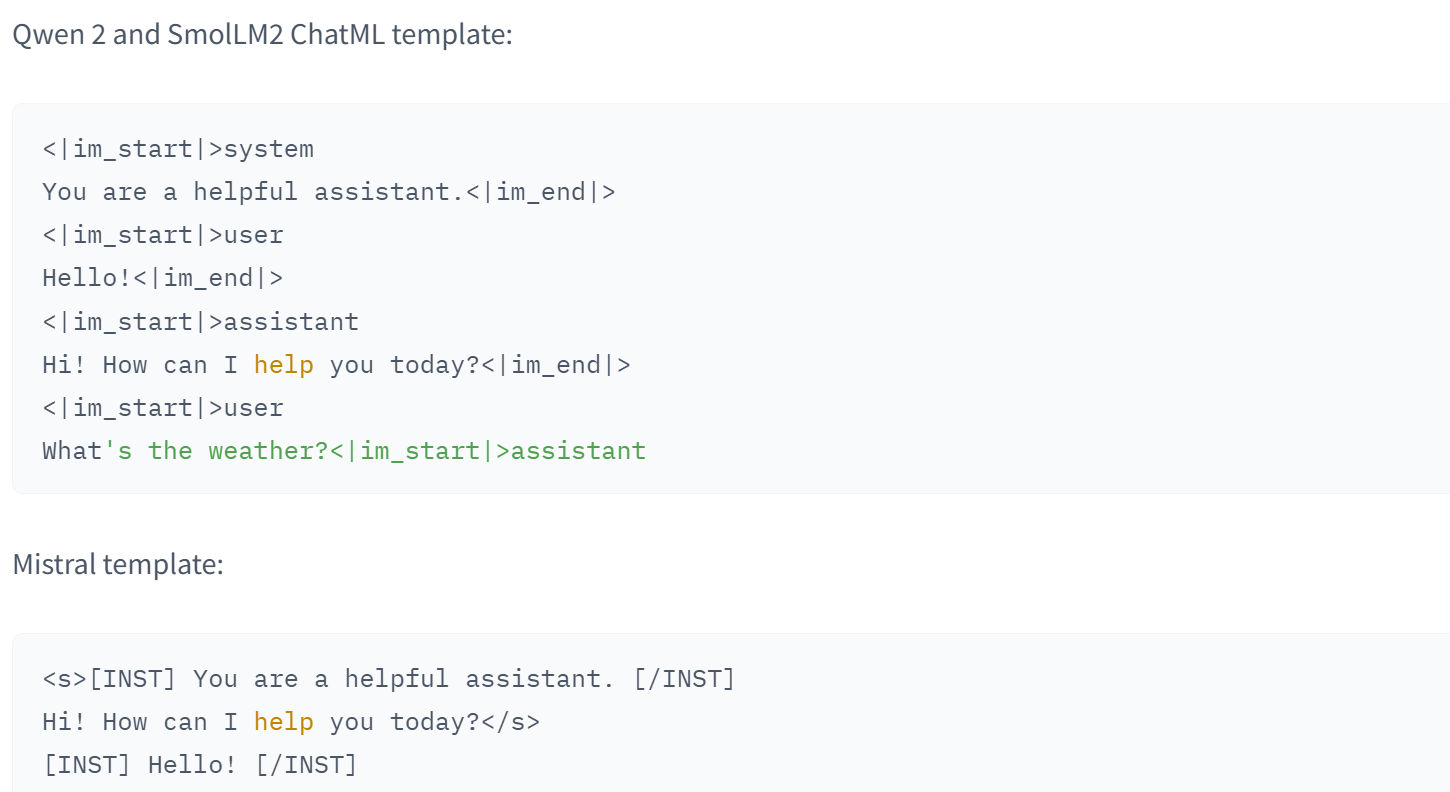Click the 'system' word in the first code line

point(269,150)
